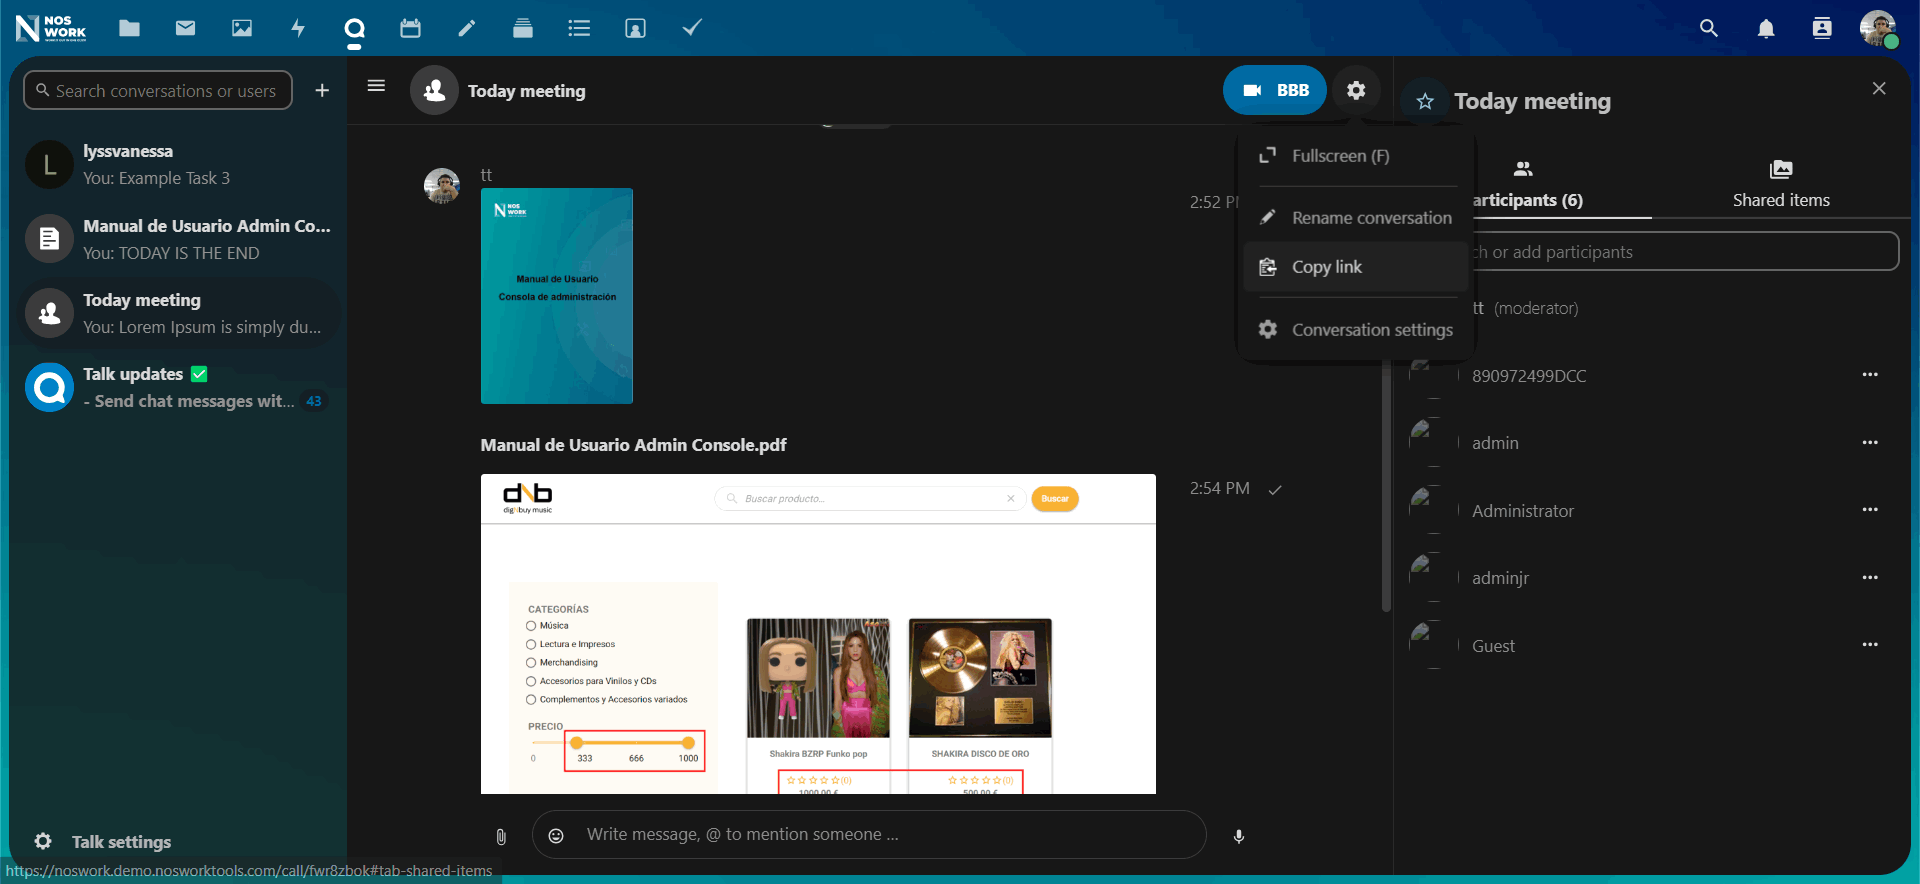Viewport: 1920px width, 884px height.
Task: Open the emoji picker smiley
Action: 557,835
